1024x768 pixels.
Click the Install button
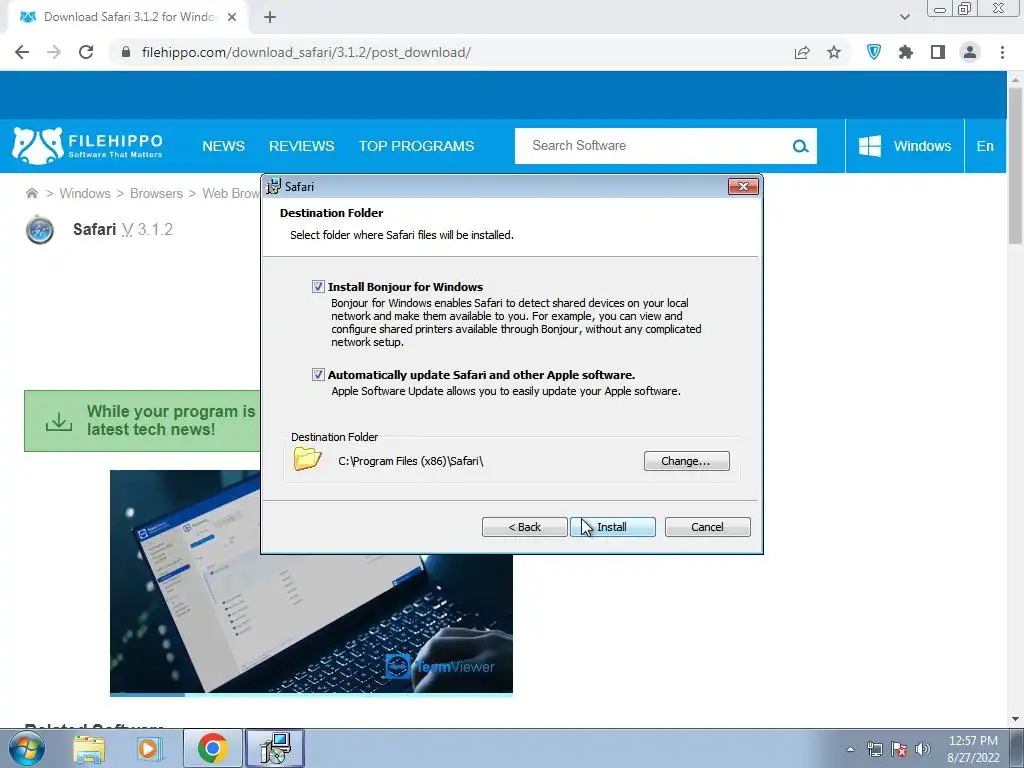tap(613, 527)
